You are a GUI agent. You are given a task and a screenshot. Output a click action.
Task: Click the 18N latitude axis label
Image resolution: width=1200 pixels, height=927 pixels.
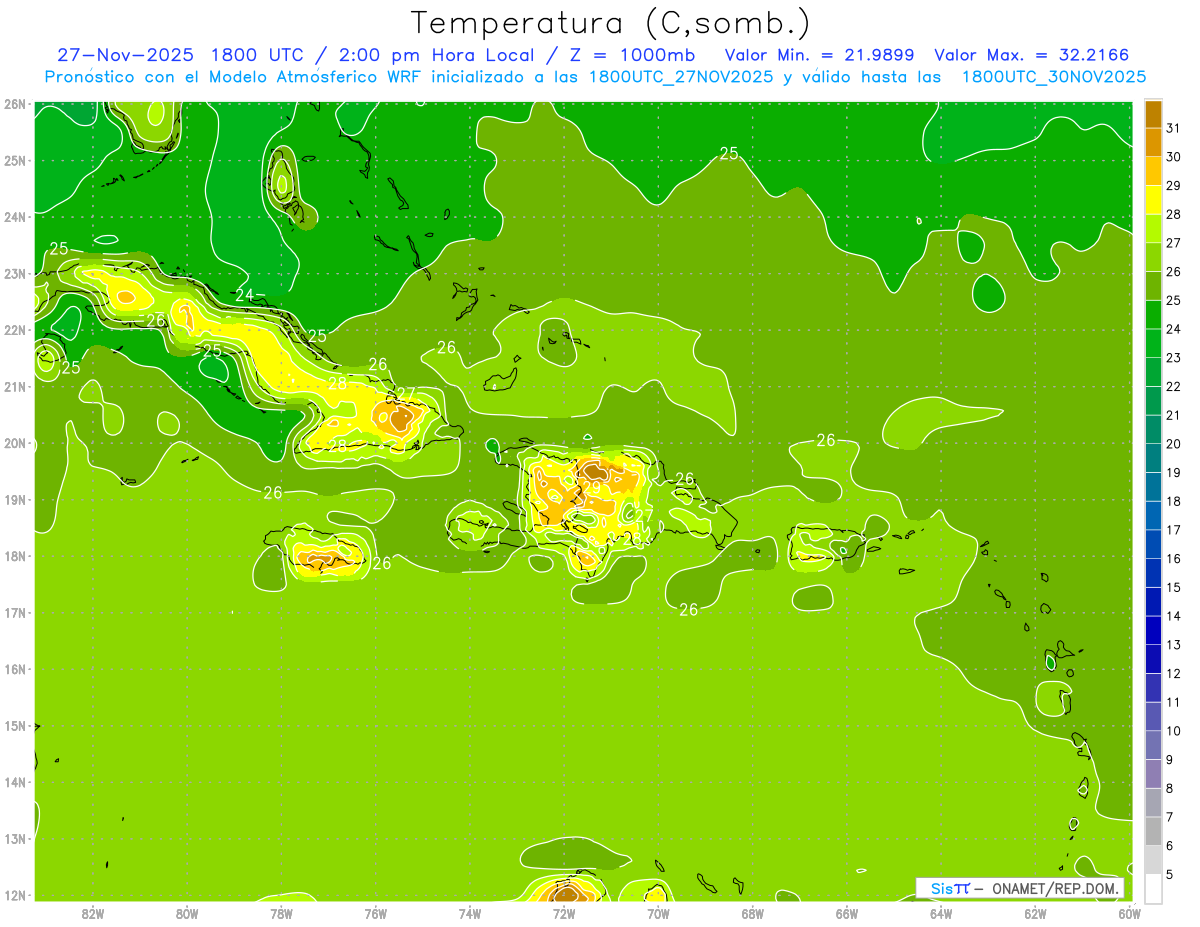click(15, 557)
